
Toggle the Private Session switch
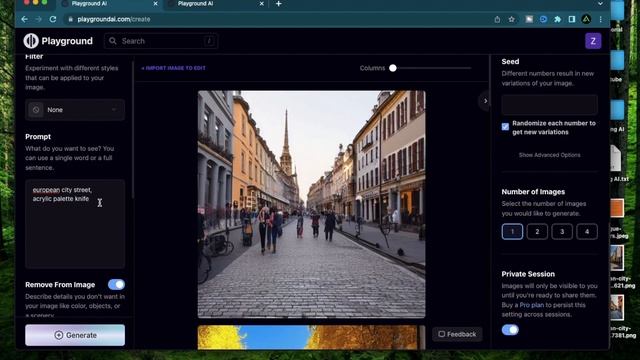tap(510, 329)
